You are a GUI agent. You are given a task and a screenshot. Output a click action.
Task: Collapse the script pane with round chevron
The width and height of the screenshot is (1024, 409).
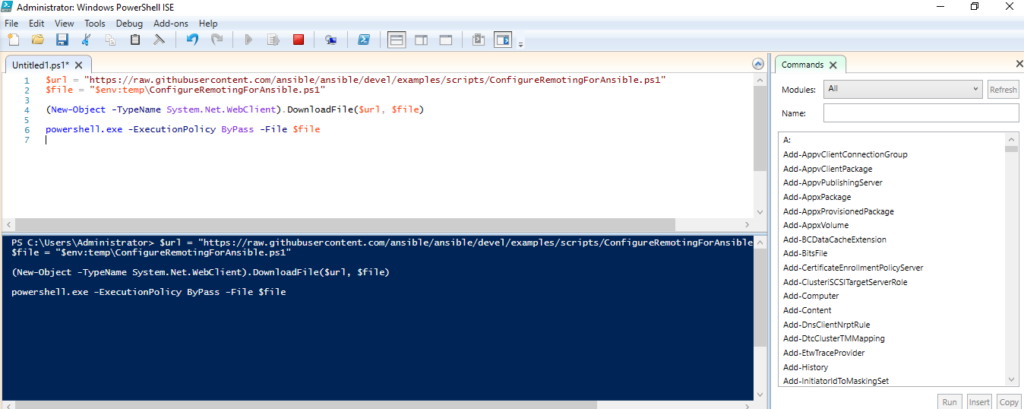(x=758, y=64)
